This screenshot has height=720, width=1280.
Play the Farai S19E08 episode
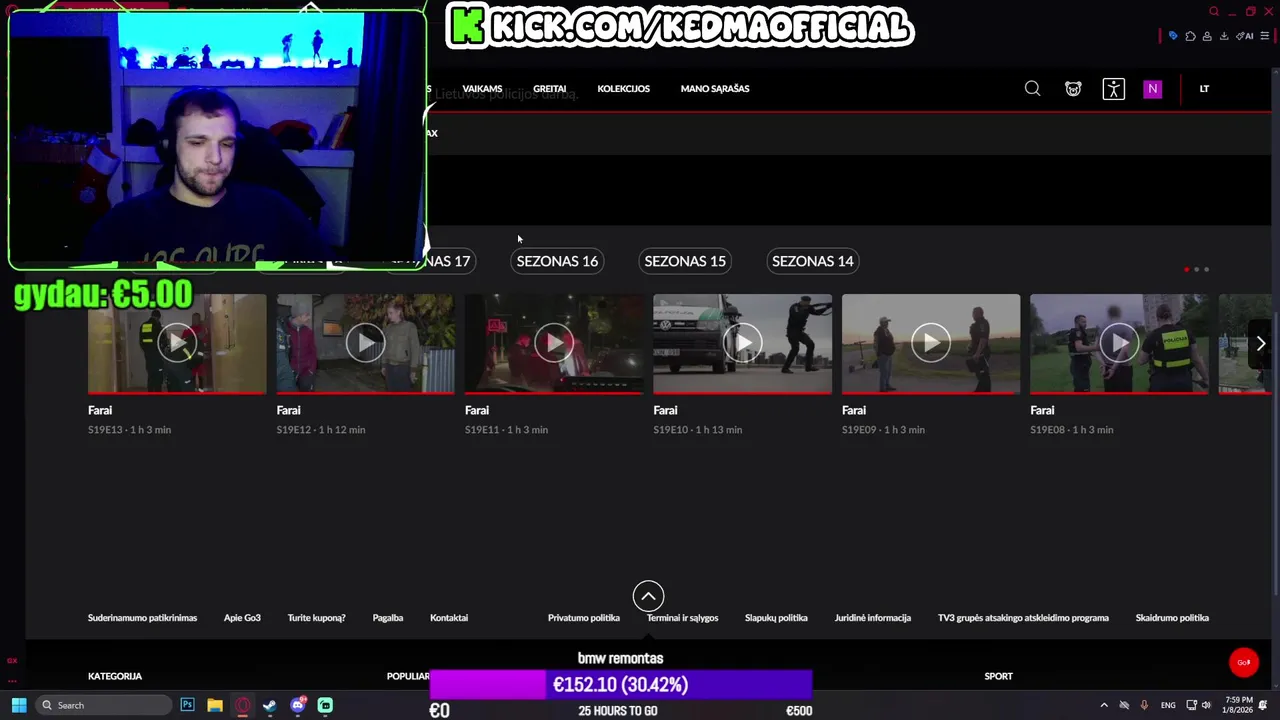coord(1119,343)
